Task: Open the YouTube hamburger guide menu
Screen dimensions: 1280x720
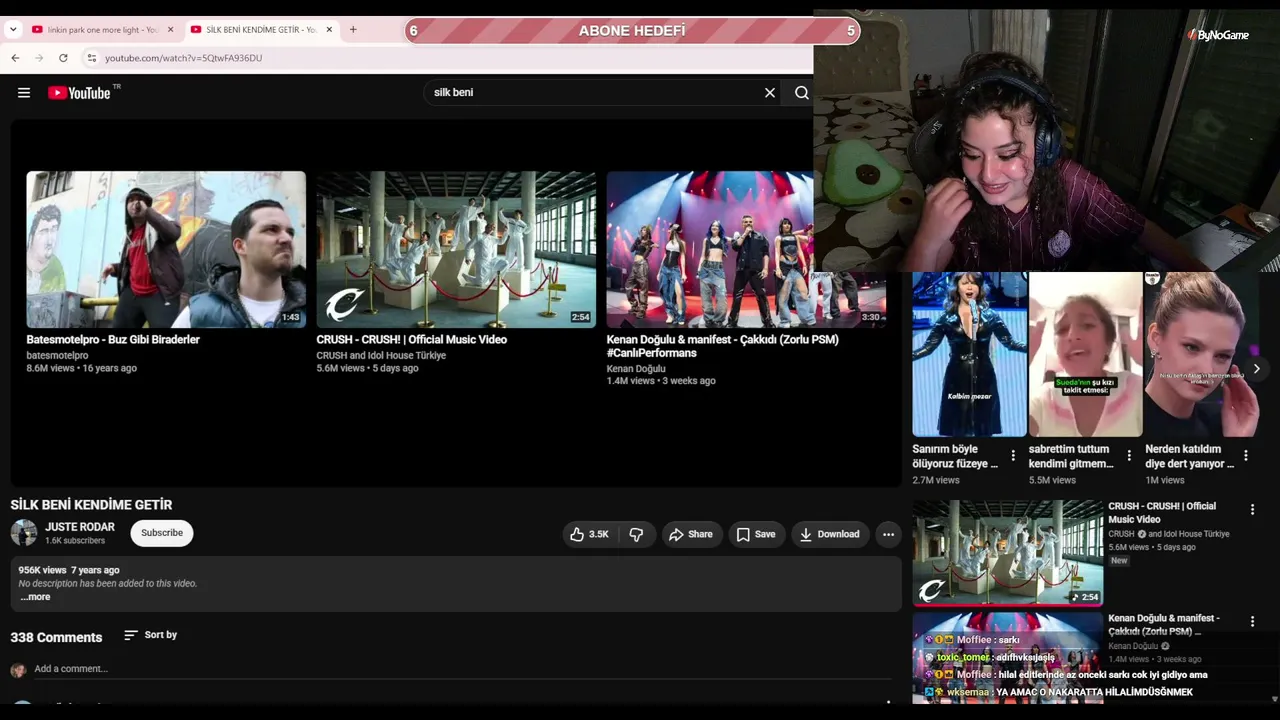Action: point(24,93)
